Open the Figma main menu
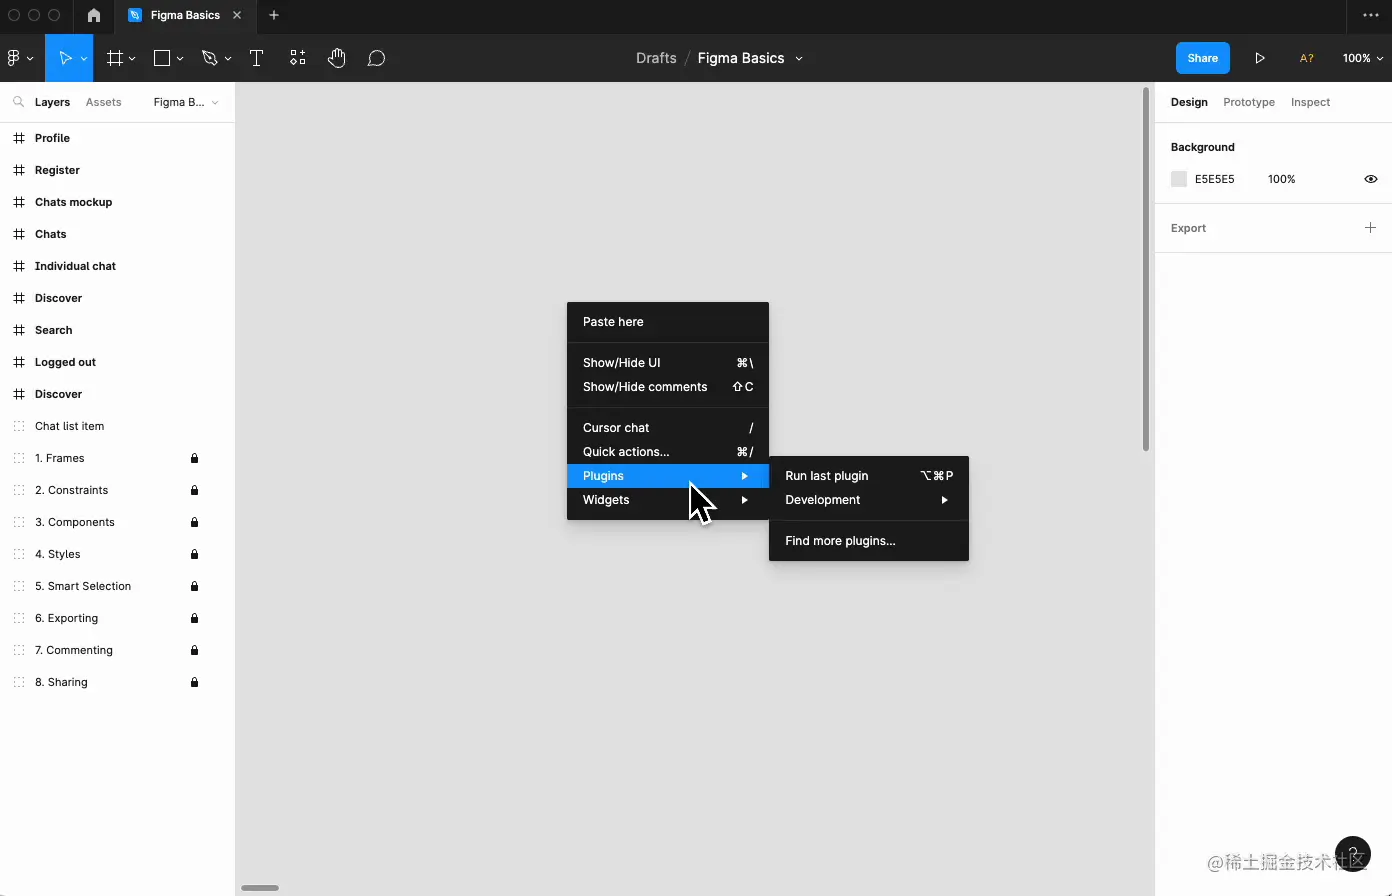Viewport: 1392px width, 896px height. tap(16, 57)
